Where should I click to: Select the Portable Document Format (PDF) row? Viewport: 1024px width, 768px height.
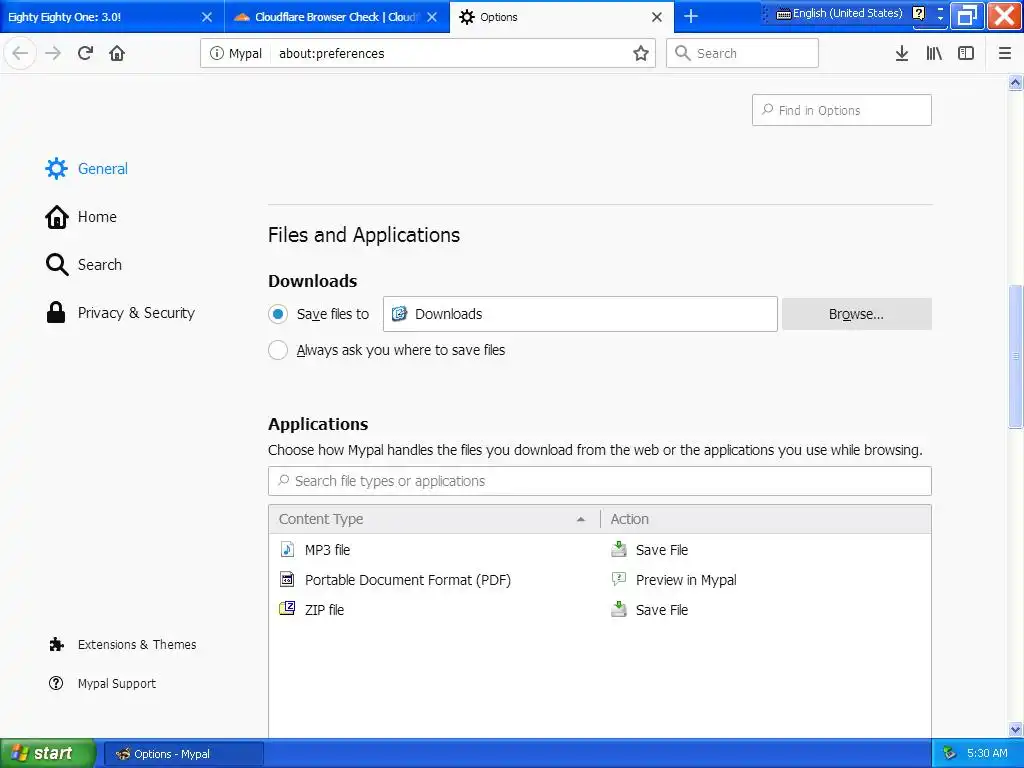(600, 580)
